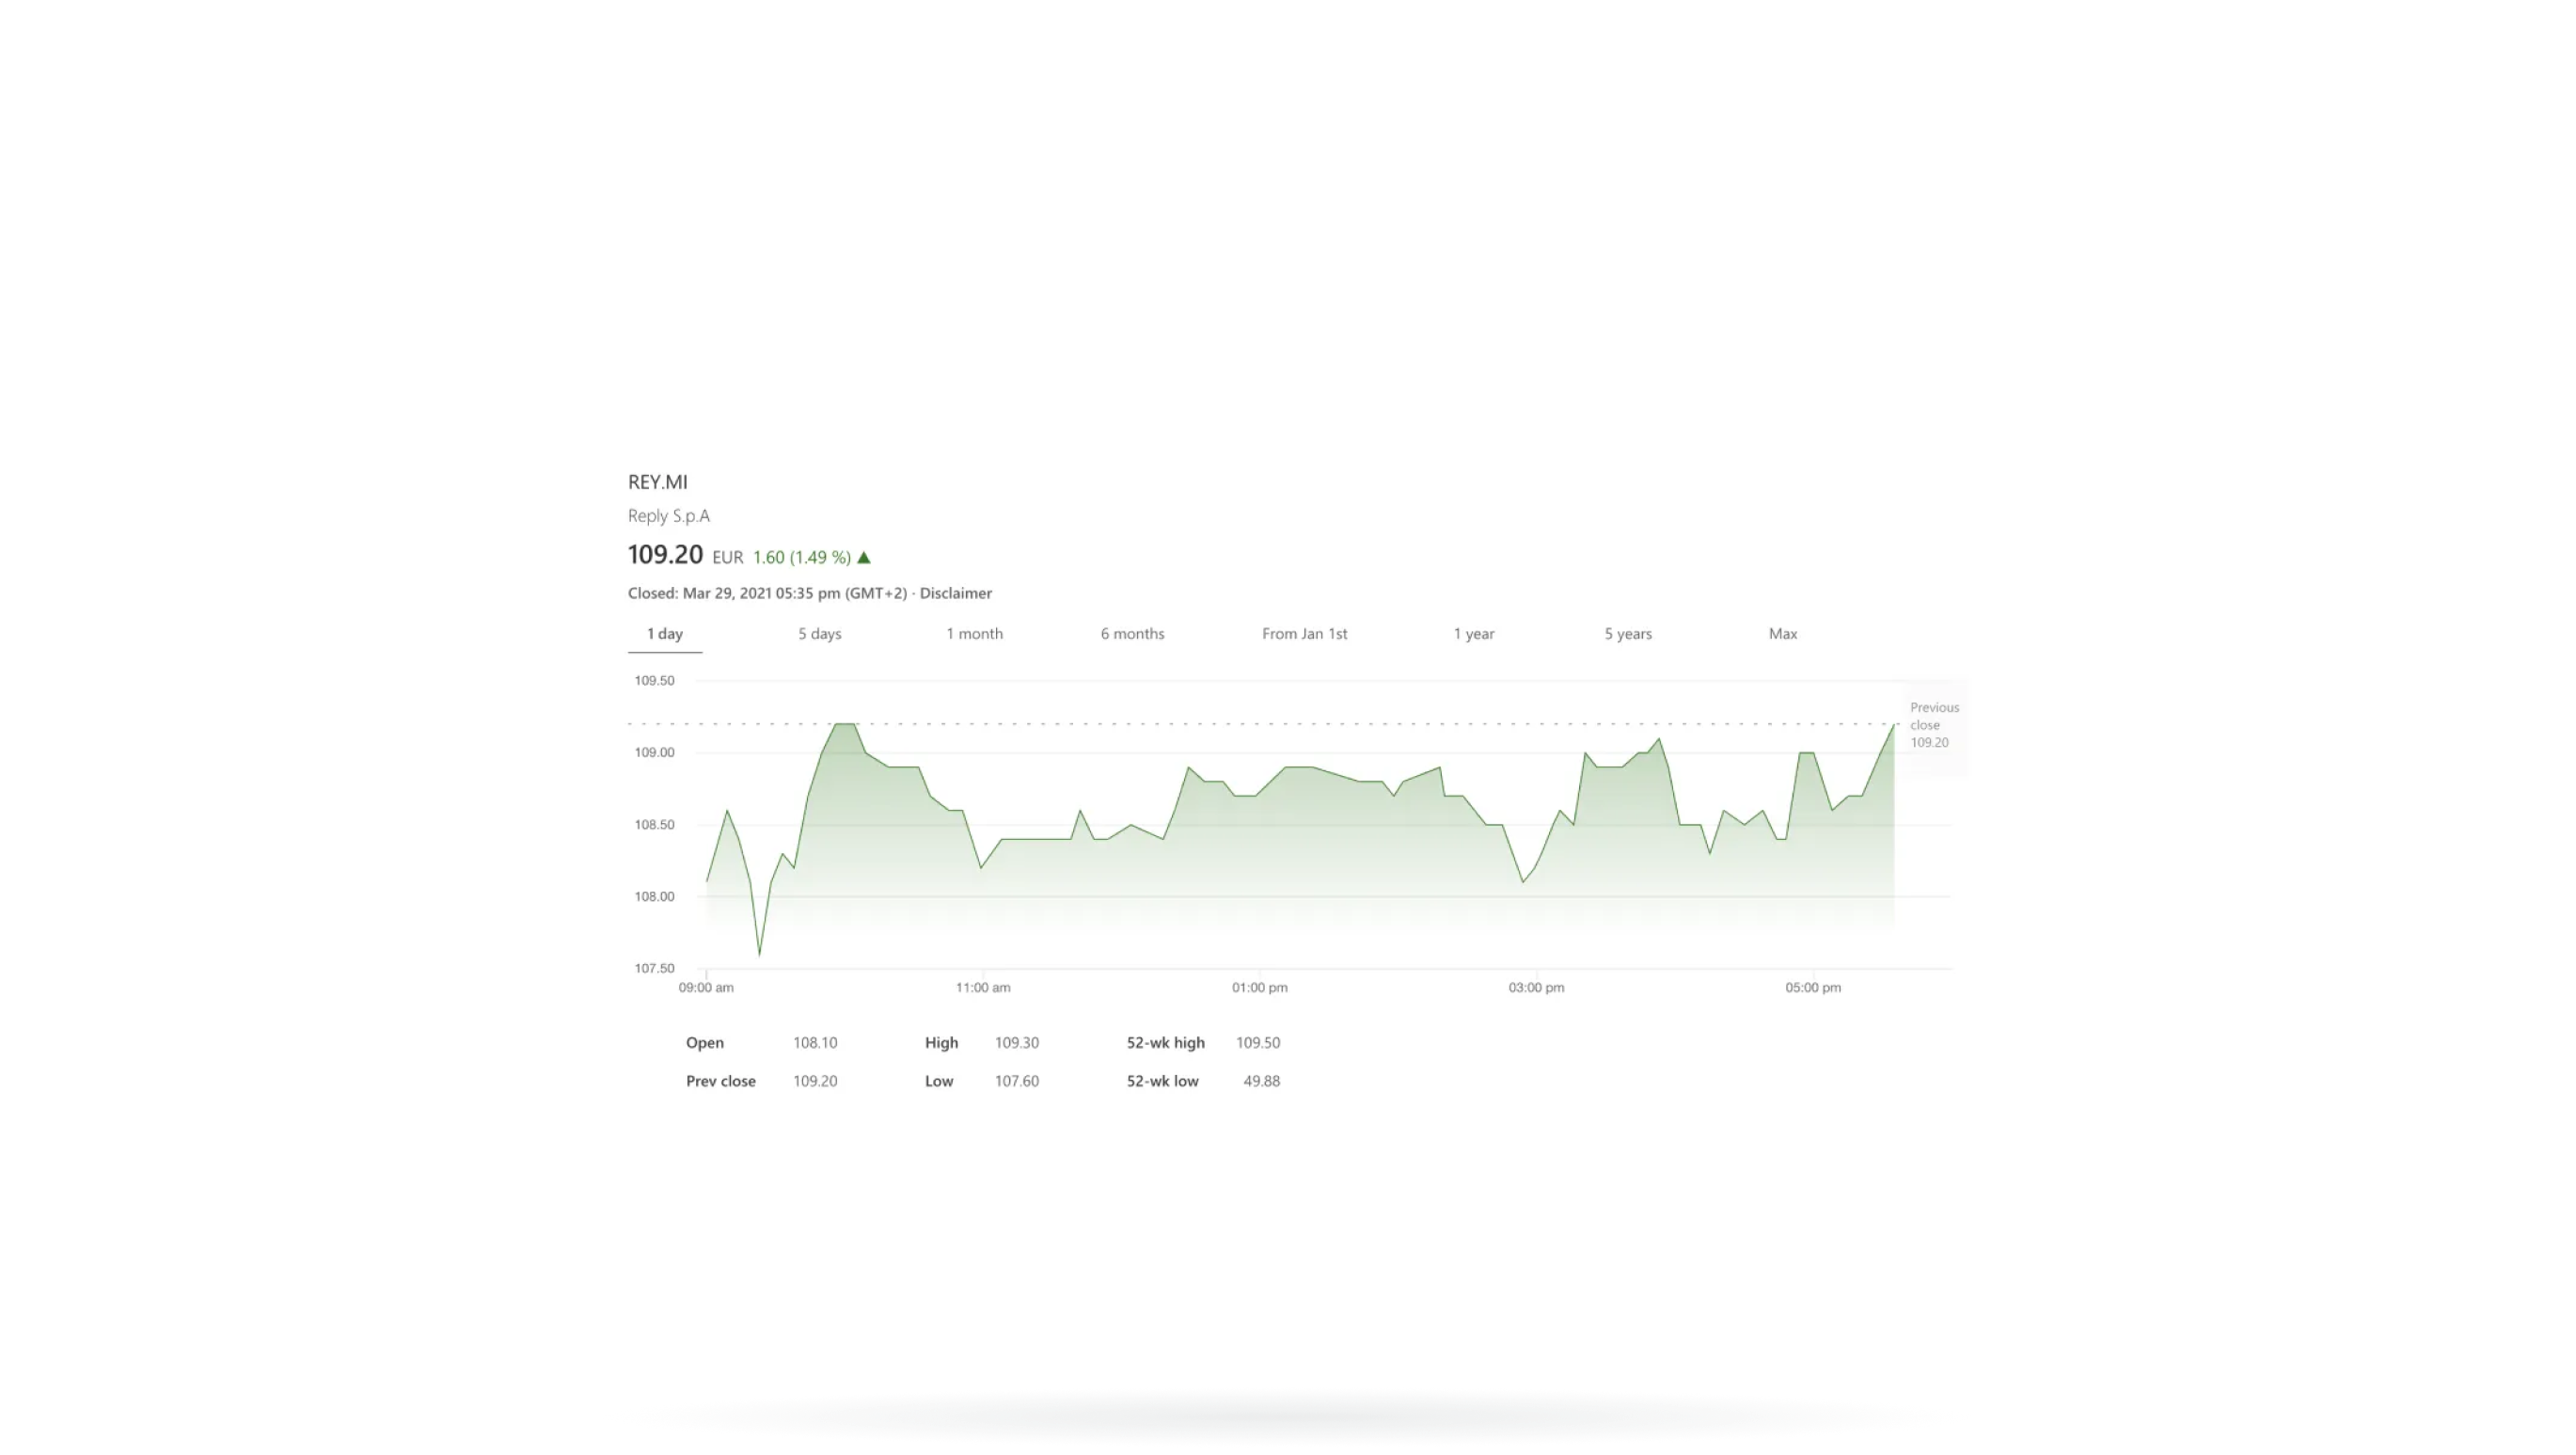2576x1455 pixels.
Task: Select the Max time range
Action: pyautogui.click(x=1782, y=633)
